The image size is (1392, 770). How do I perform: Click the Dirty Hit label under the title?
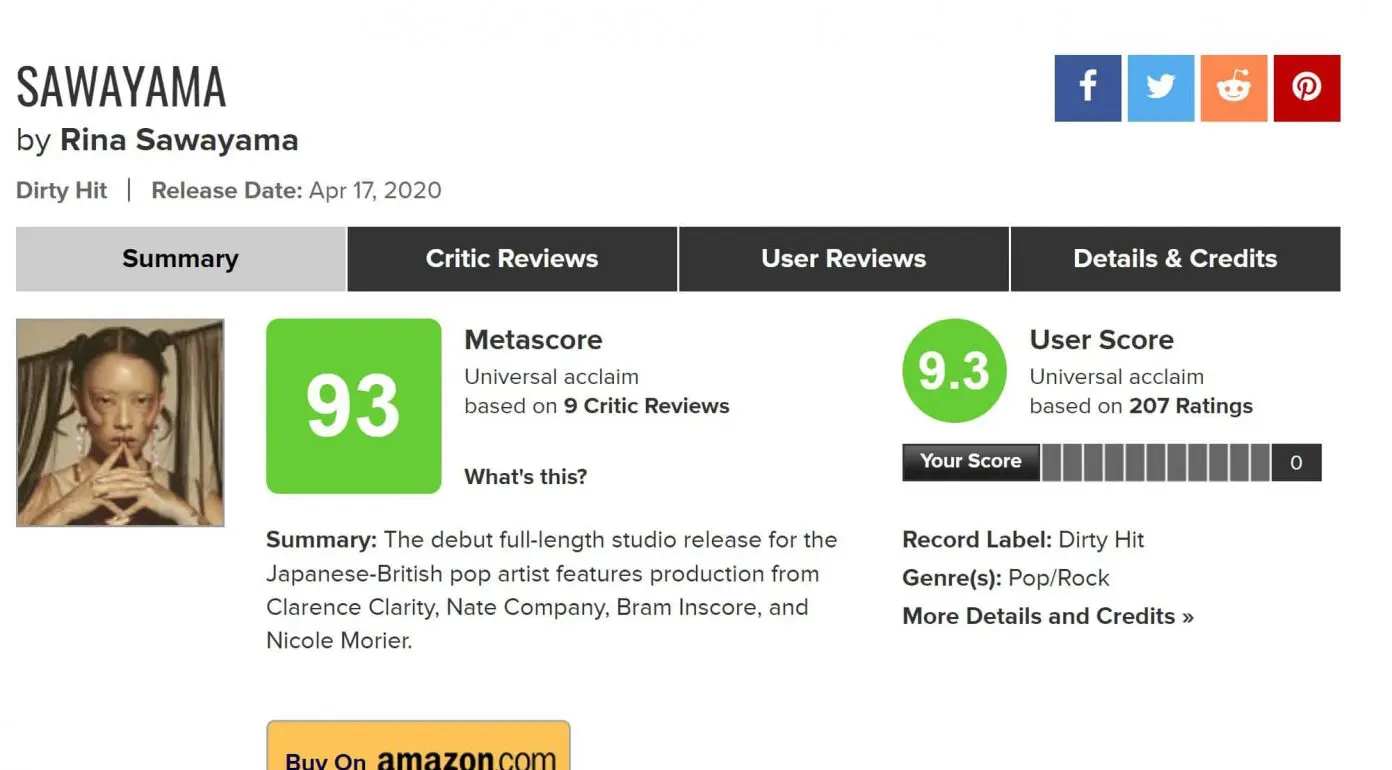tap(61, 190)
